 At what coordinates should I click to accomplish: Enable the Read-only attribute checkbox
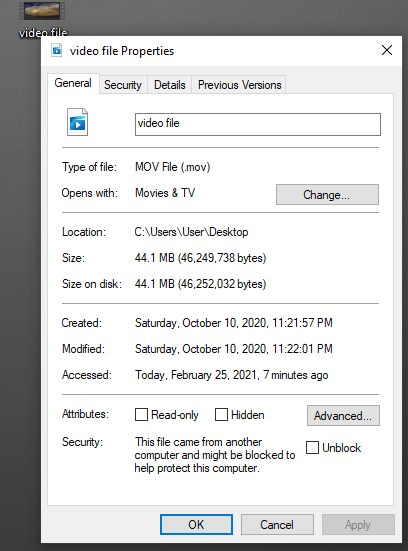(x=141, y=415)
